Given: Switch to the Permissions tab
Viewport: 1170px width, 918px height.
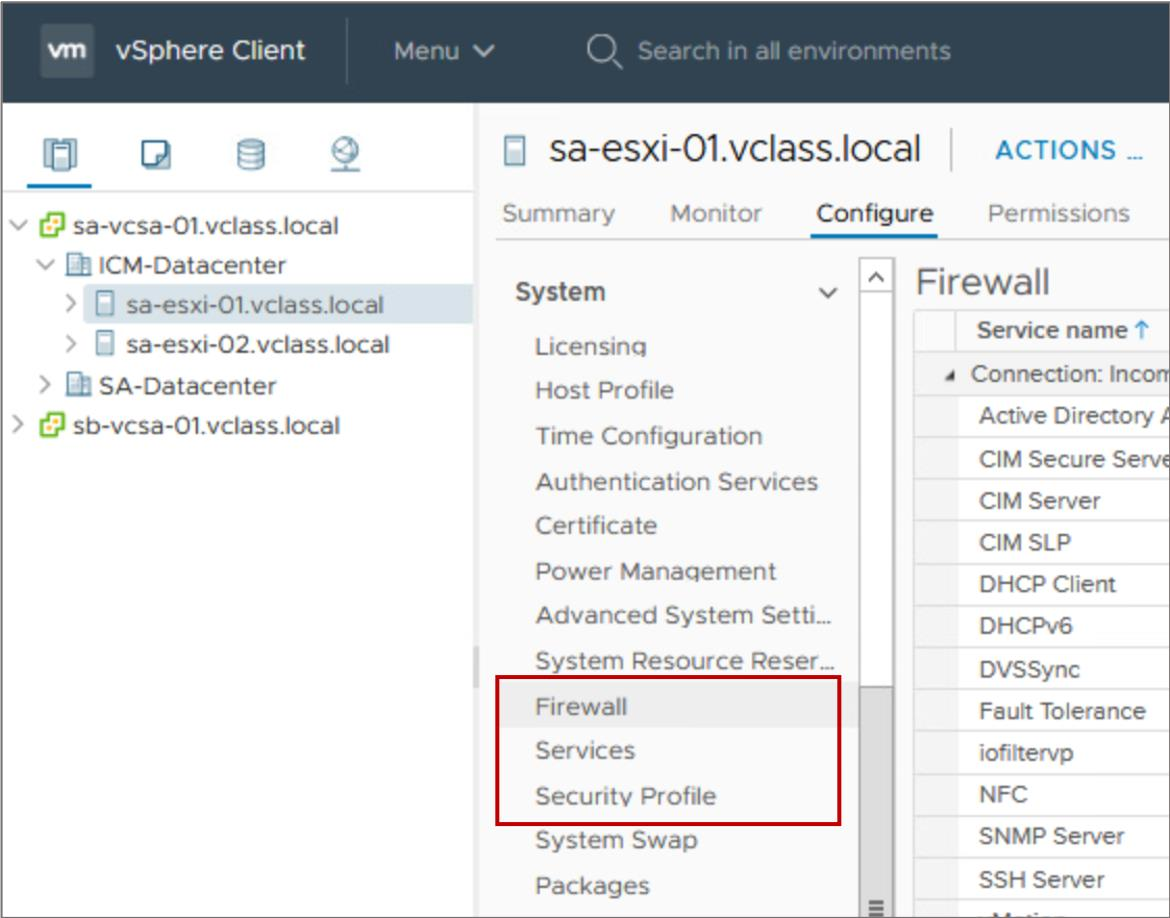Looking at the screenshot, I should (1058, 213).
